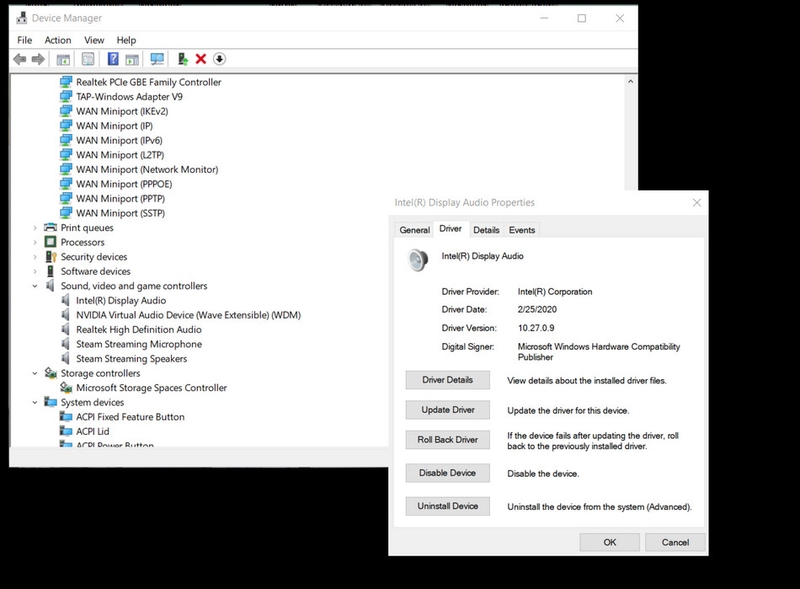Open the Help menu

click(x=126, y=40)
